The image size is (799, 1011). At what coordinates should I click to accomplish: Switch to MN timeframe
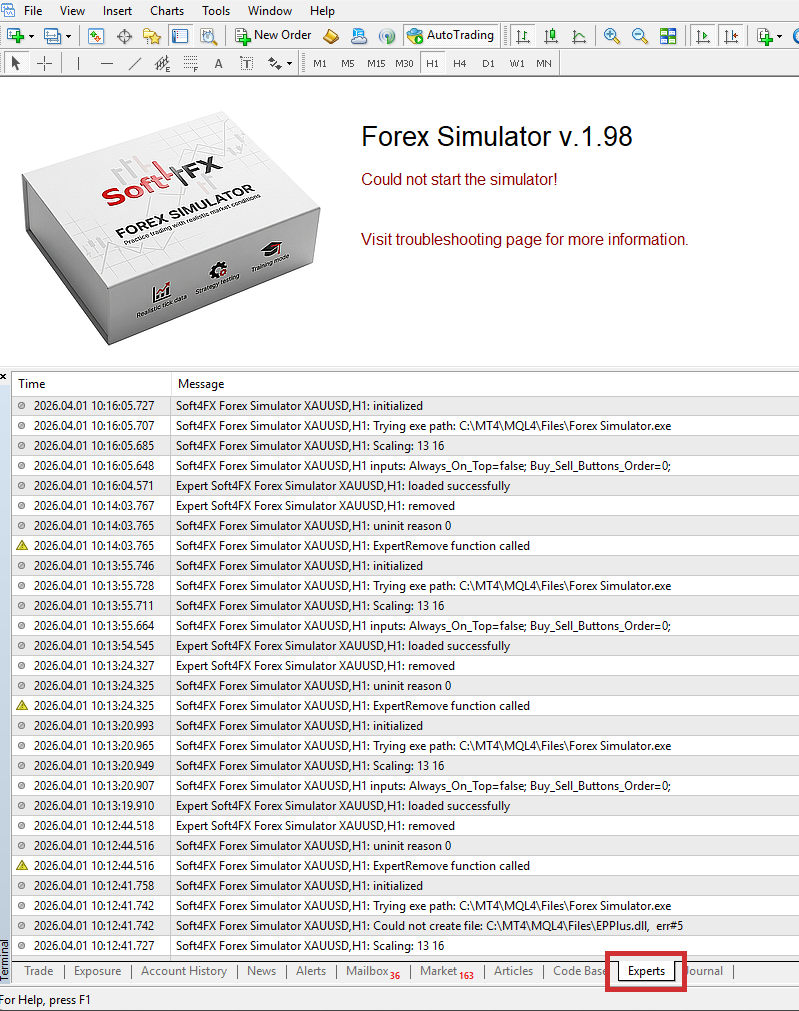544,63
